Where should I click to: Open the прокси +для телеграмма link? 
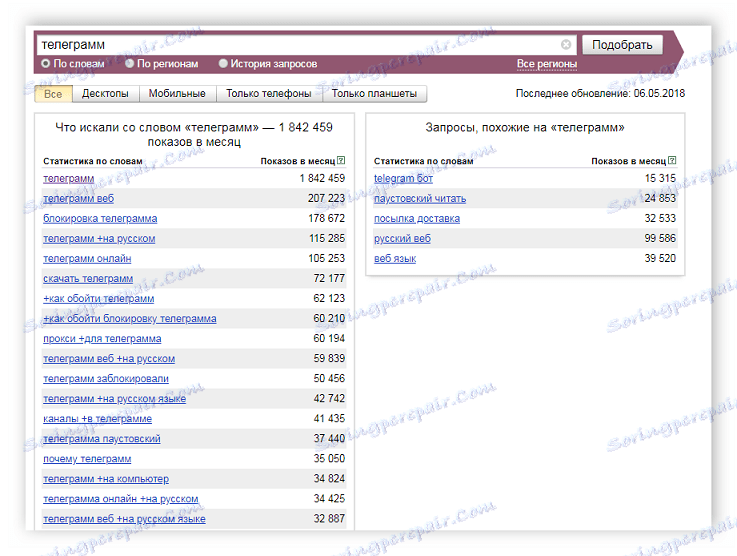(102, 338)
